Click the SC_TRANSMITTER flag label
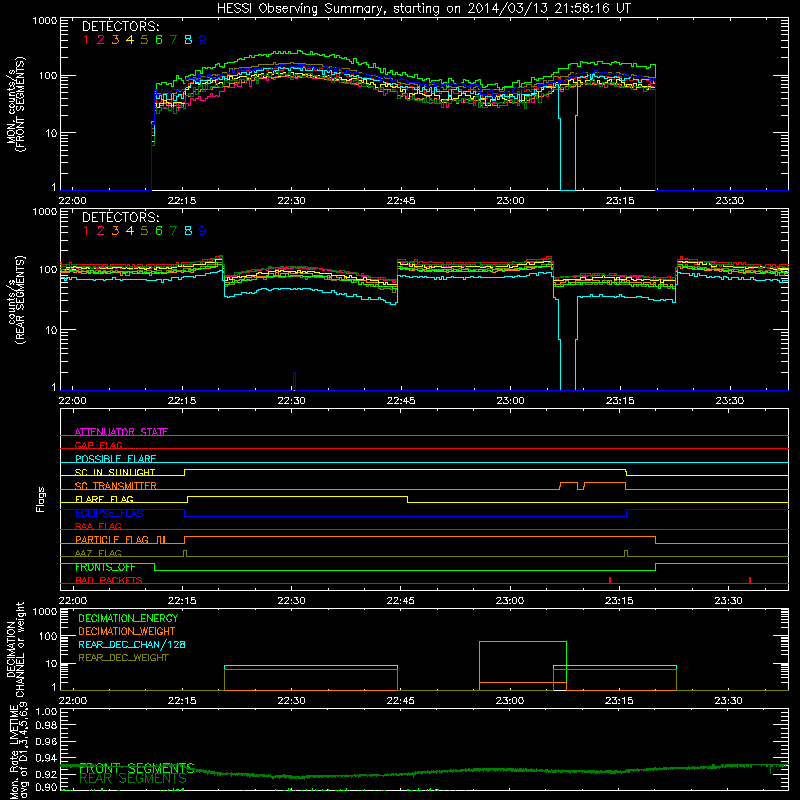The width and height of the screenshot is (800, 800). [116, 485]
